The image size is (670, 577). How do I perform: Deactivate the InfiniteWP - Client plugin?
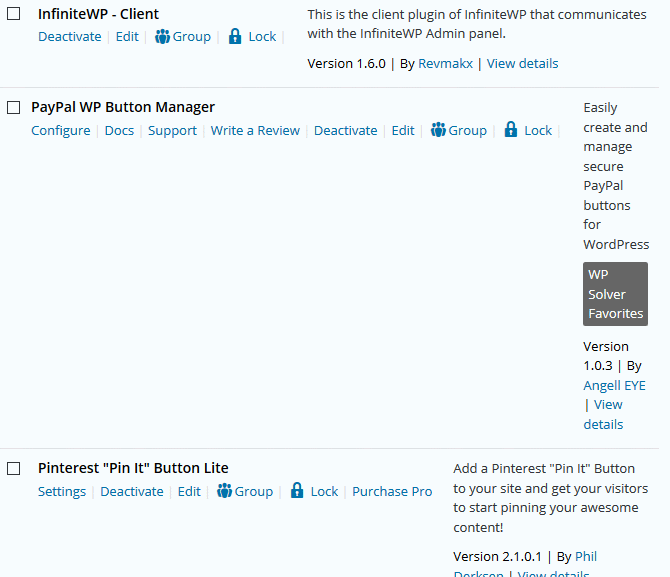click(x=70, y=37)
